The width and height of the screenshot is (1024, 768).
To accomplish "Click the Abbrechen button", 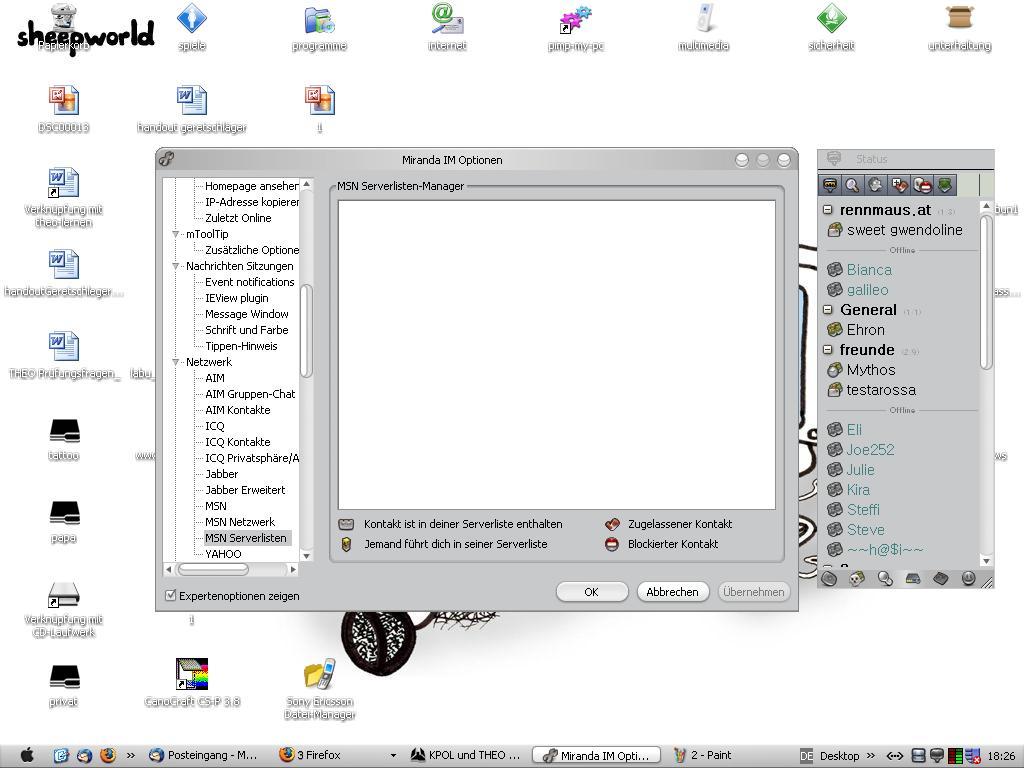I will 673,592.
